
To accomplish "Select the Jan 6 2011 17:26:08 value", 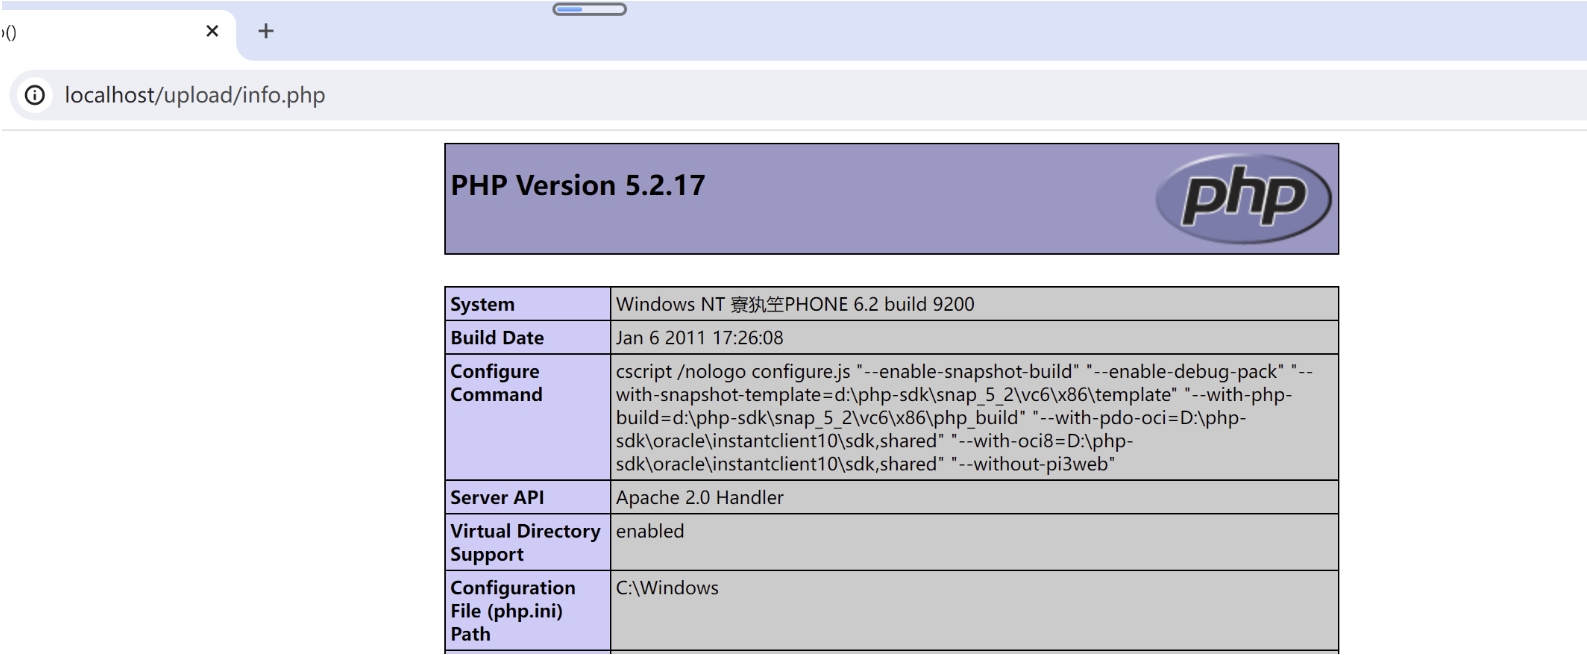I will (x=700, y=338).
